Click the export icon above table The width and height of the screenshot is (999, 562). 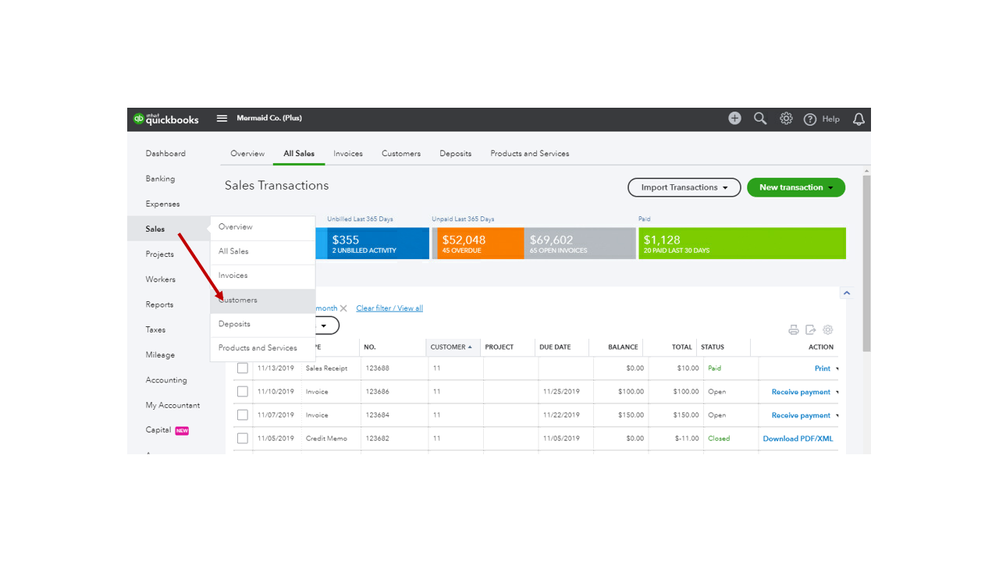[x=810, y=330]
